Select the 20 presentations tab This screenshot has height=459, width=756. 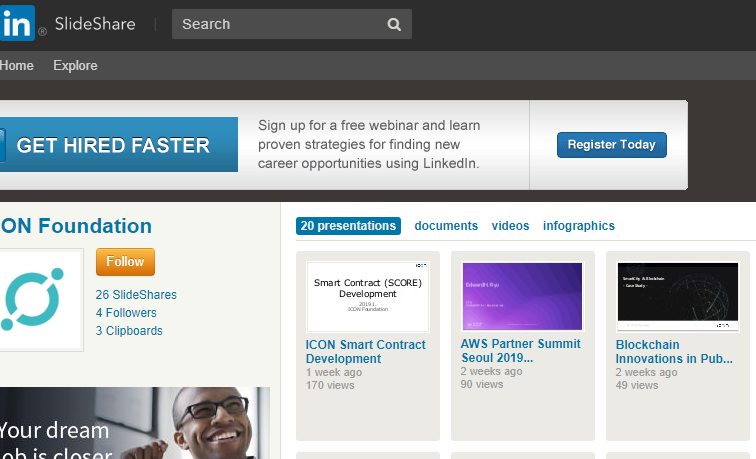coord(348,226)
